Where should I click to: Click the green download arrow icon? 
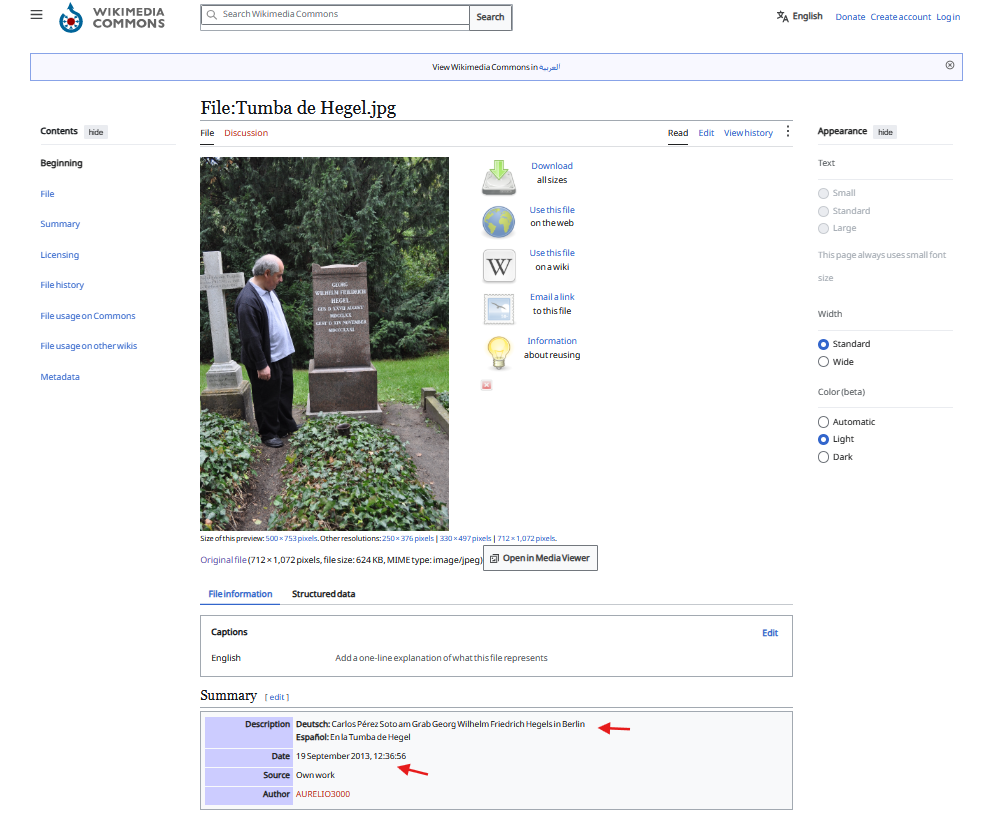pos(499,177)
